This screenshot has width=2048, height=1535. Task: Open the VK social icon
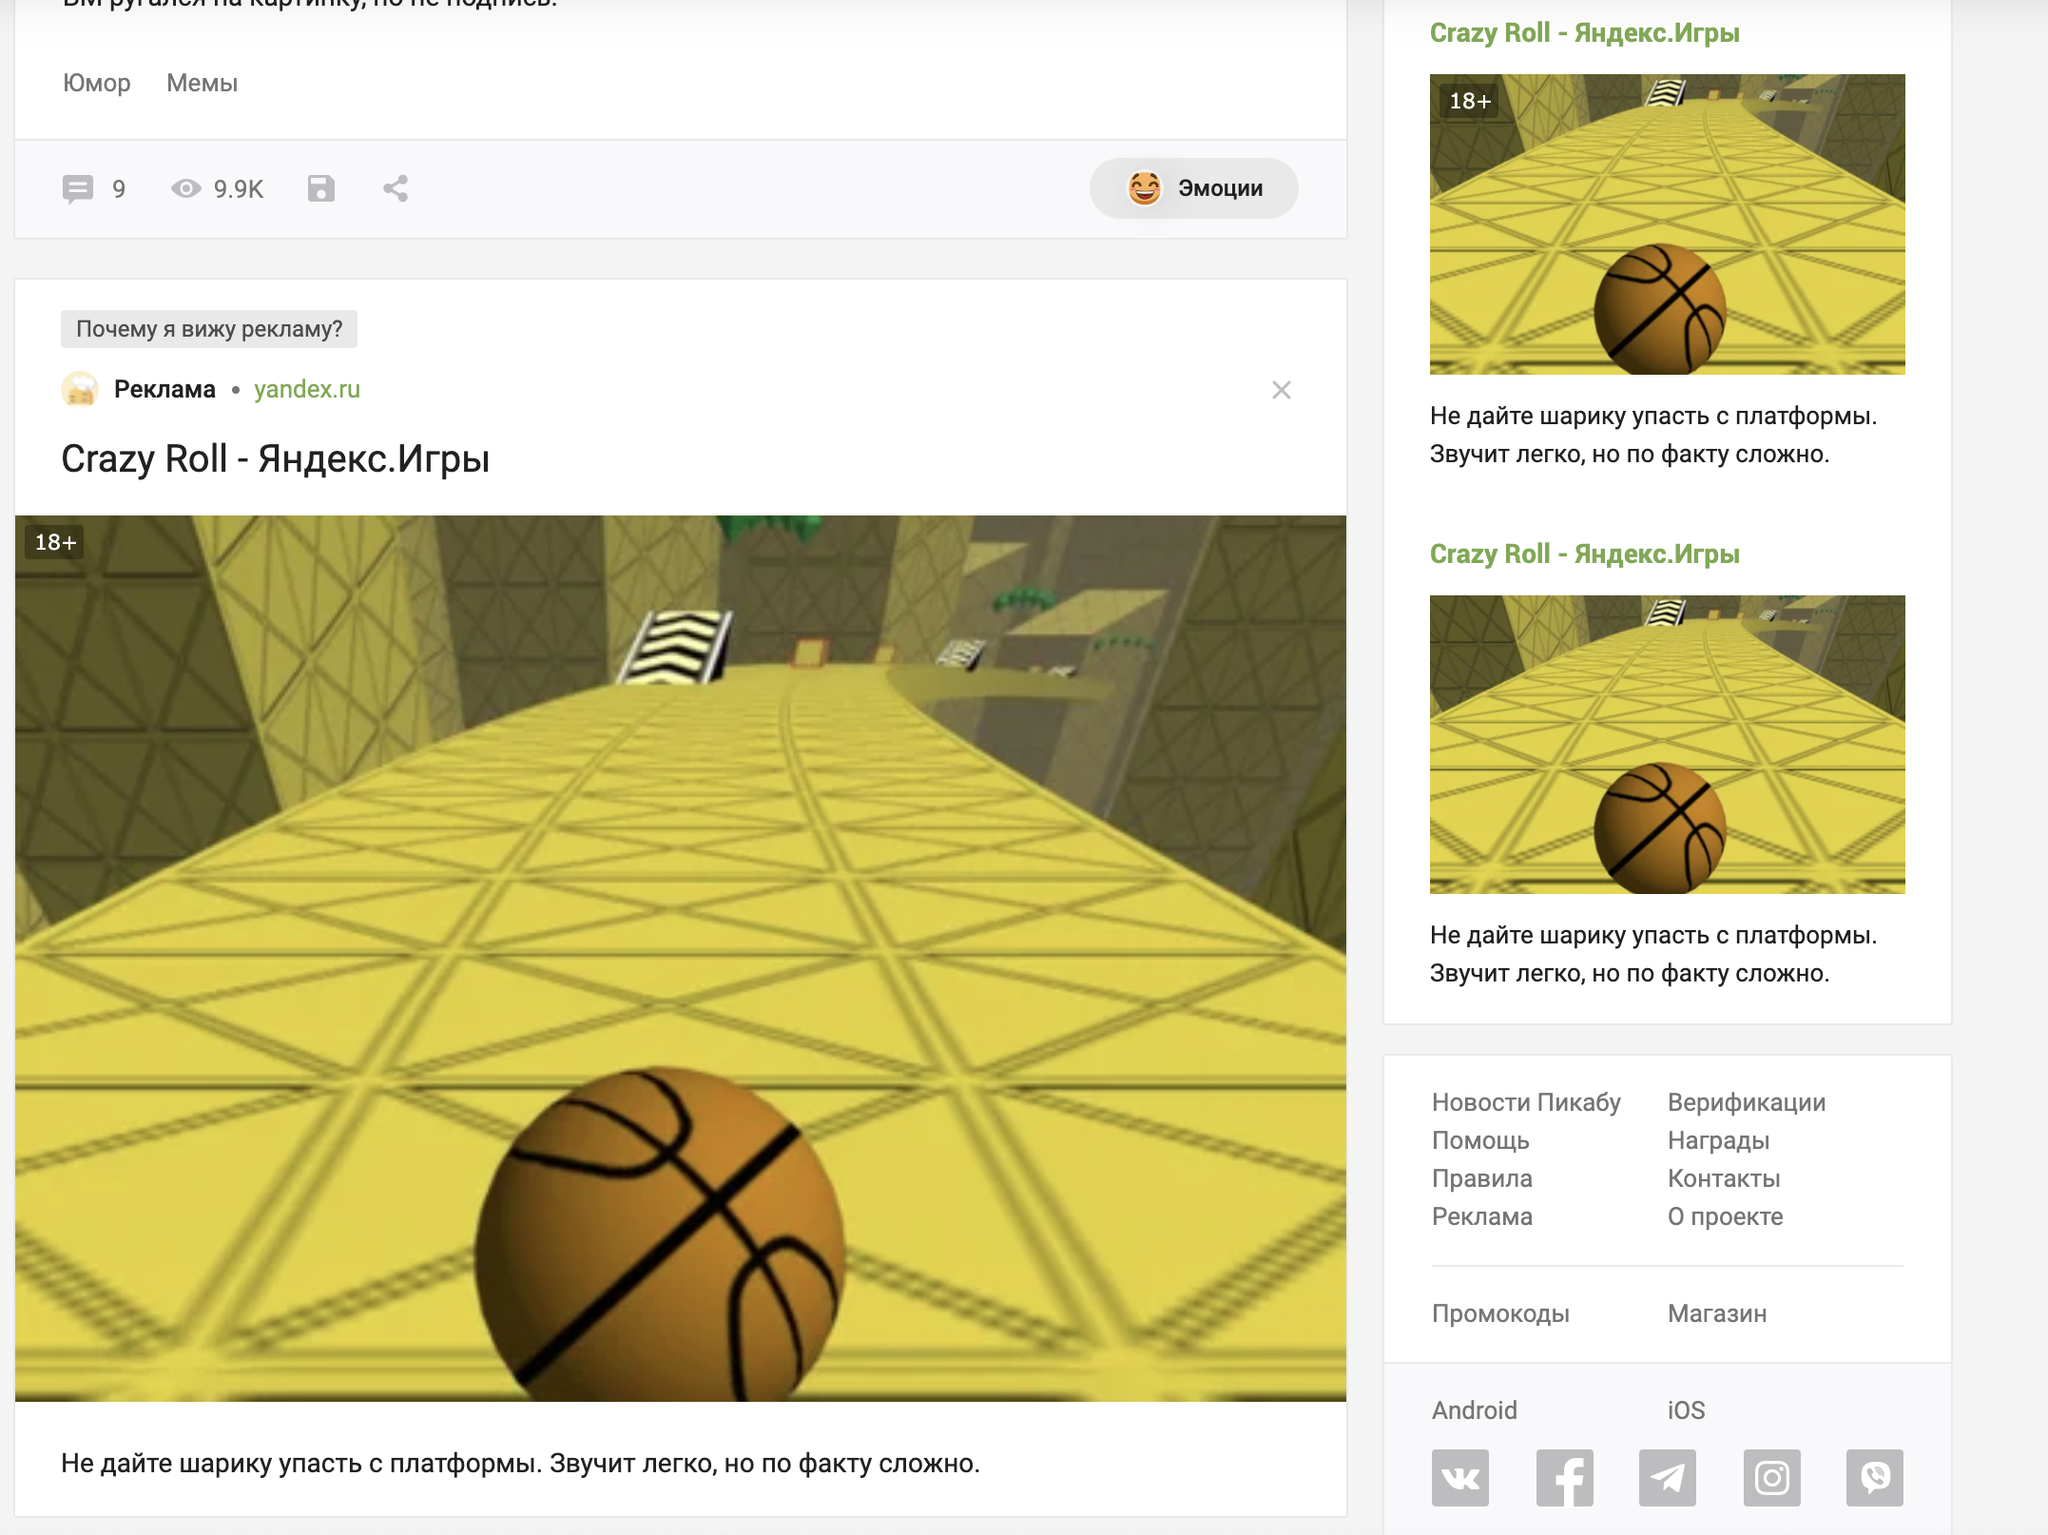tap(1460, 1477)
